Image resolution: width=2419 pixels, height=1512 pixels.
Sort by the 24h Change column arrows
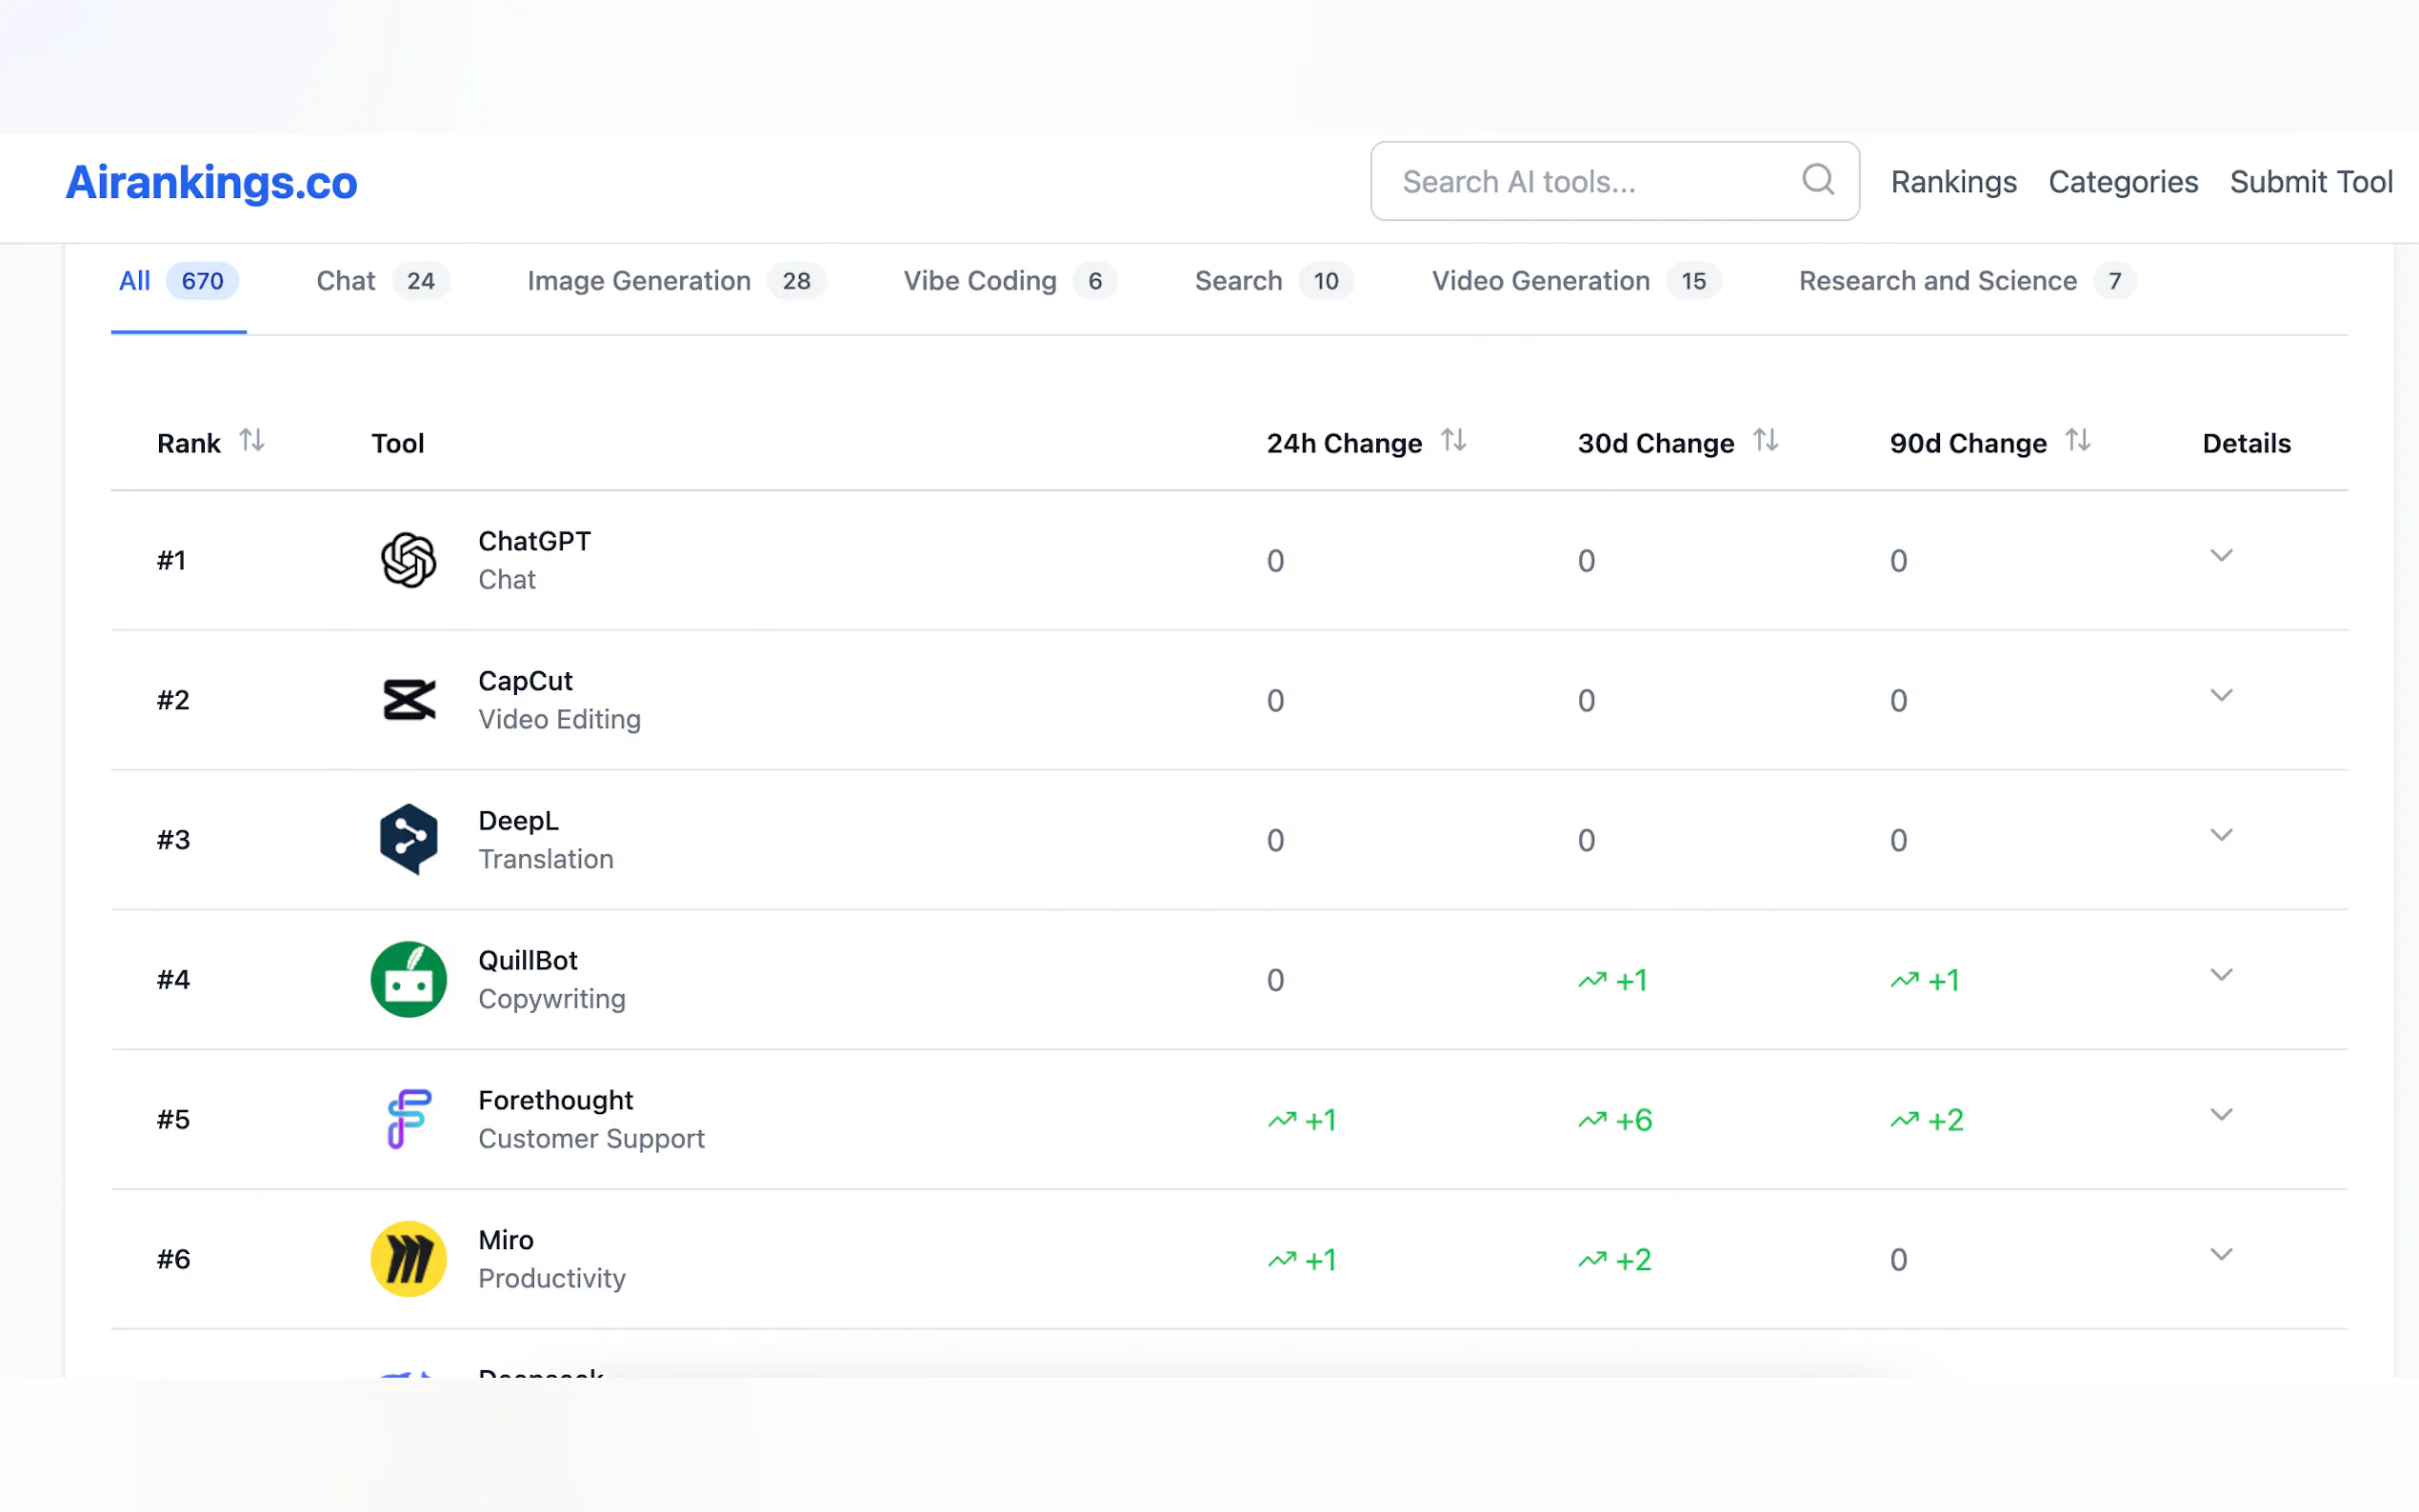click(1453, 441)
